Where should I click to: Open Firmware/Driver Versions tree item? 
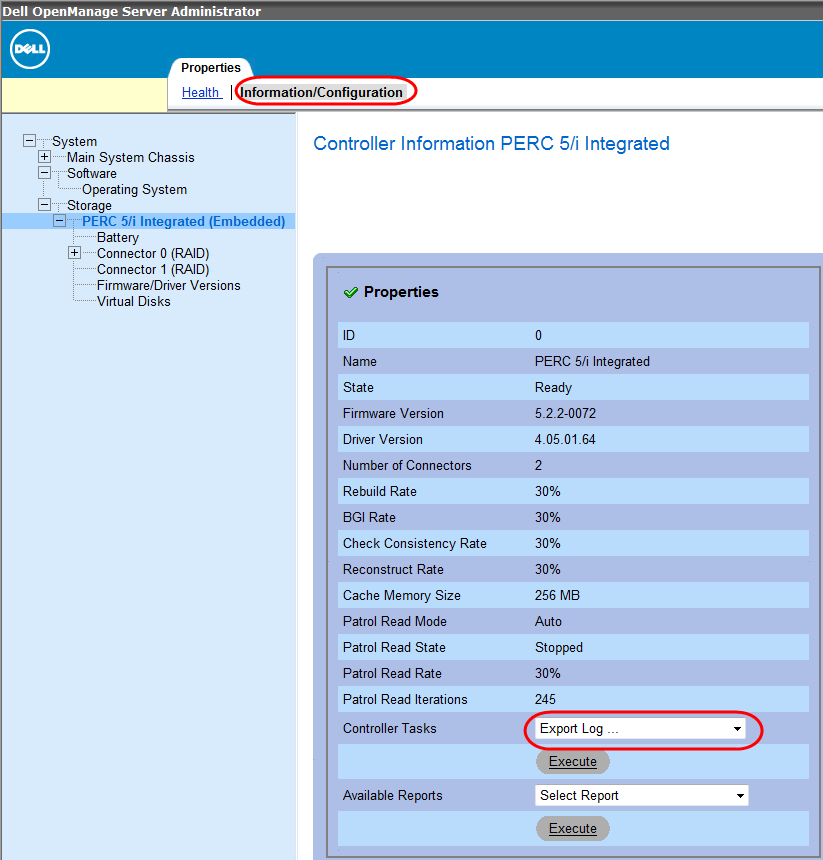point(168,285)
